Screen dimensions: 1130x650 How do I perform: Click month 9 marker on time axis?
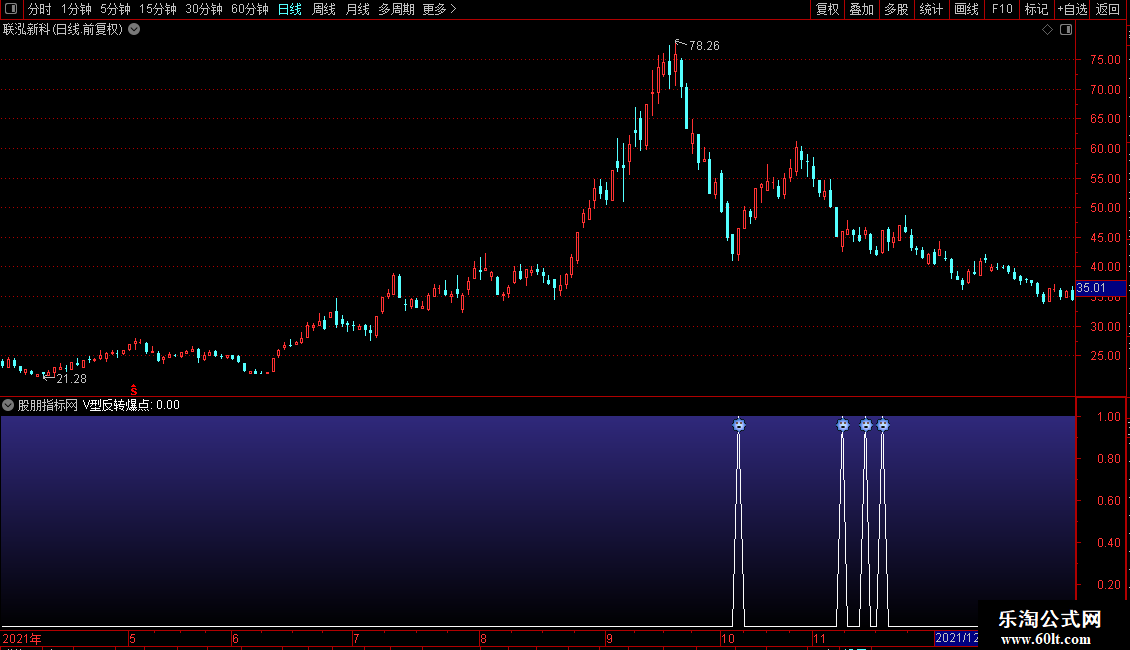pos(610,638)
